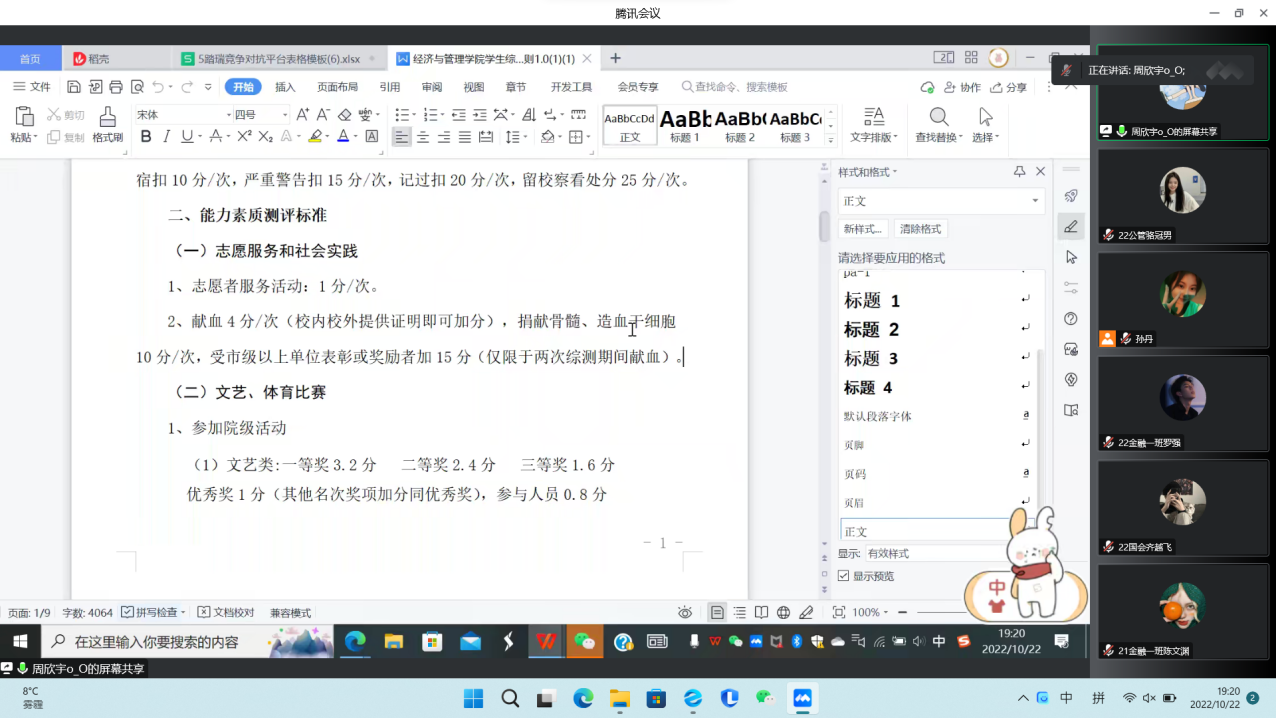
Task: Click the italic I icon
Action: (x=167, y=137)
